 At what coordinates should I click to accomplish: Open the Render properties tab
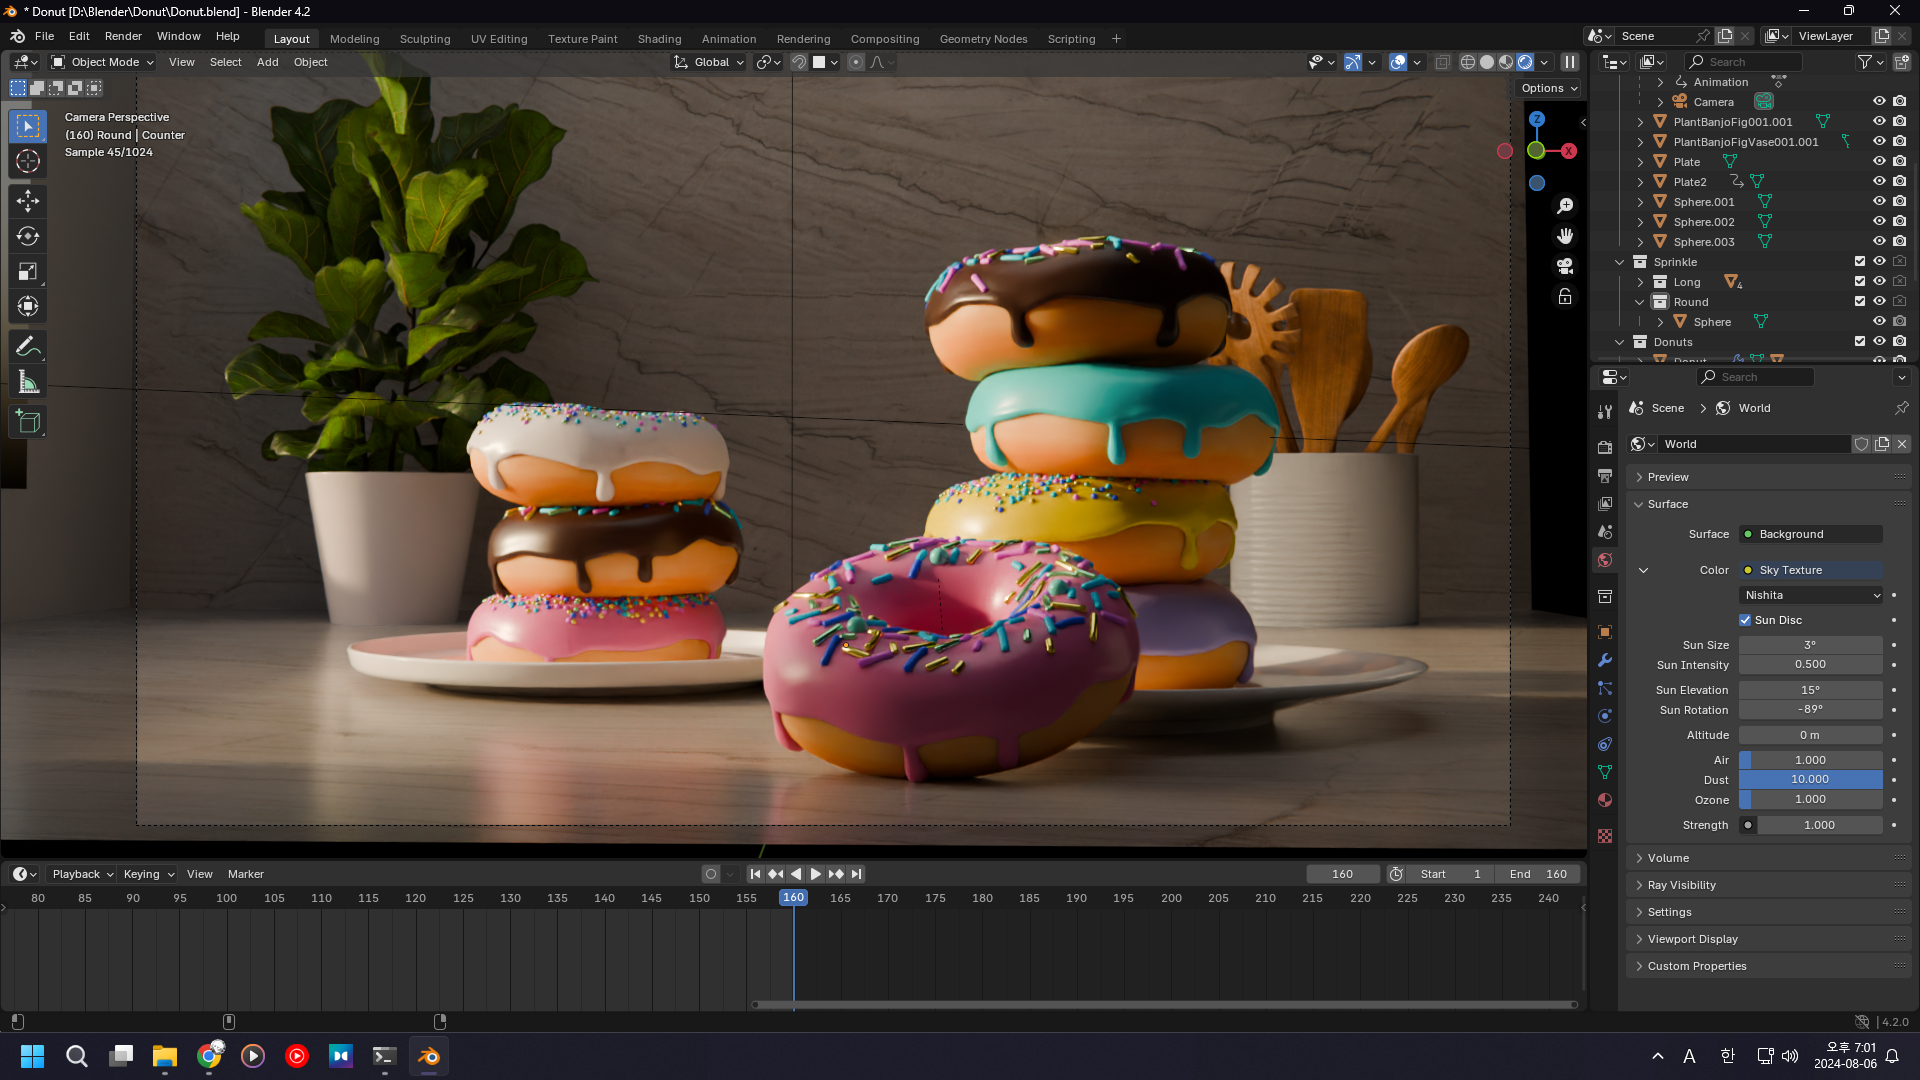(x=1605, y=448)
